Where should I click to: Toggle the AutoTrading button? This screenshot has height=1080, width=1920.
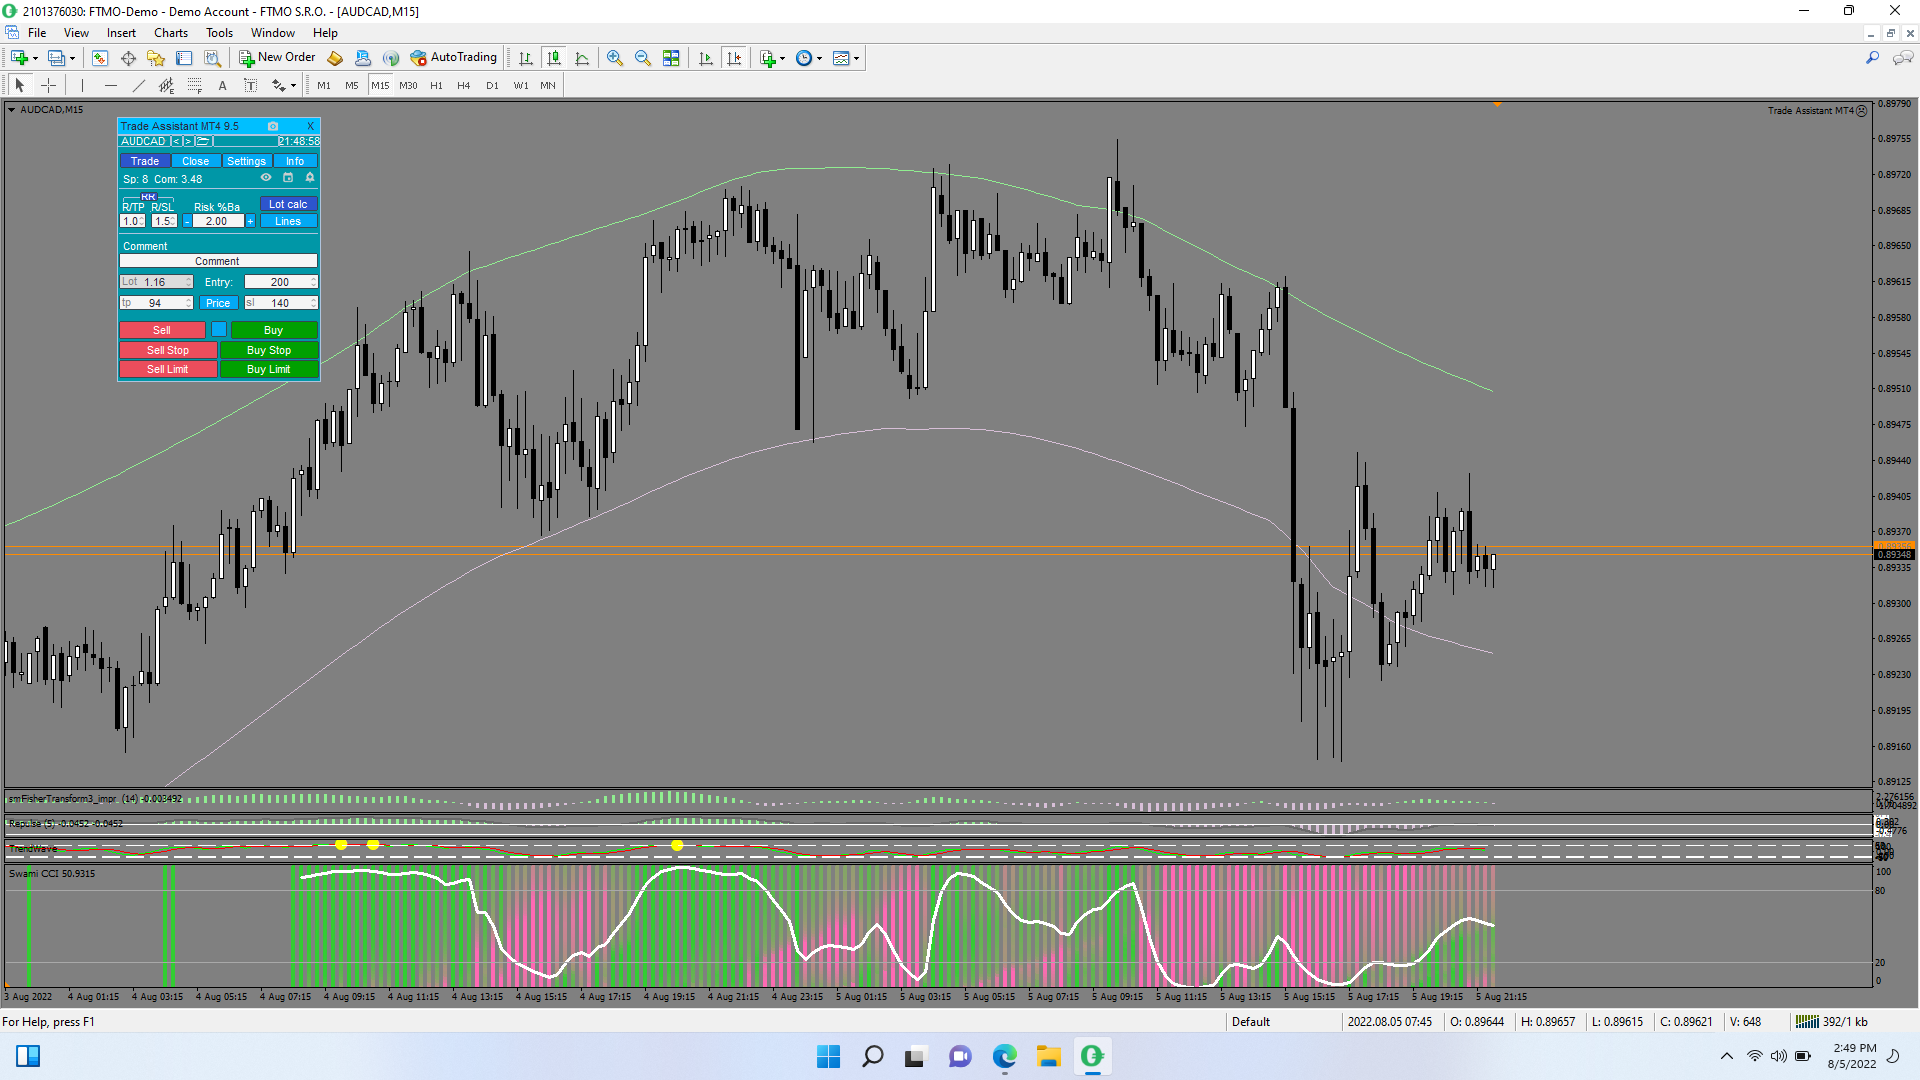[x=454, y=58]
